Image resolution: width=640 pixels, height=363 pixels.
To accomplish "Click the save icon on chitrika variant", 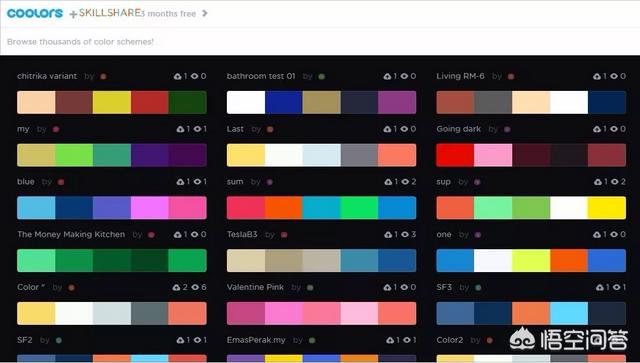I will 178,76.
